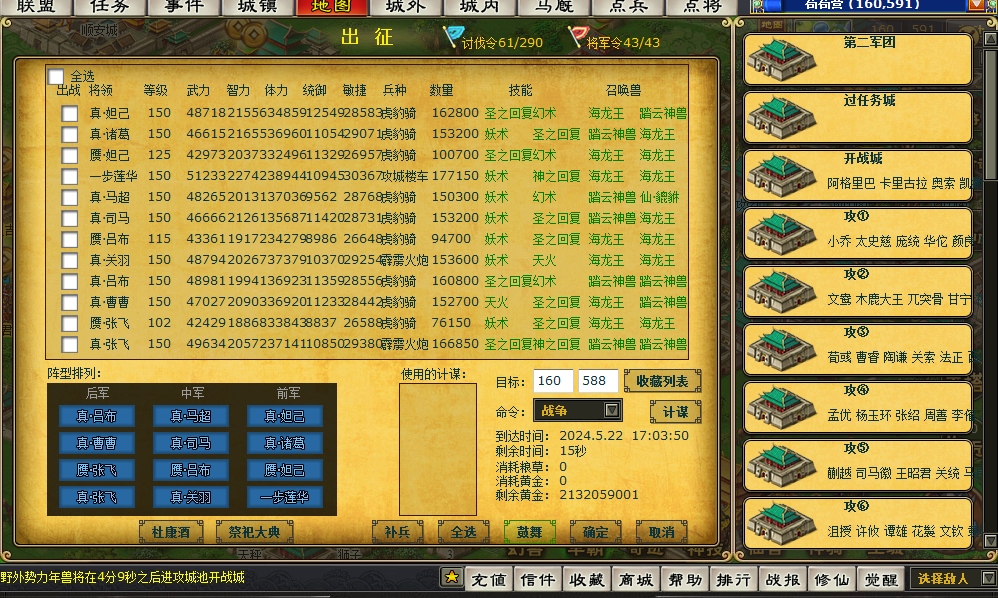The image size is (998, 598).
Task: Click the 攻⑤ city building icon
Action: click(x=782, y=466)
